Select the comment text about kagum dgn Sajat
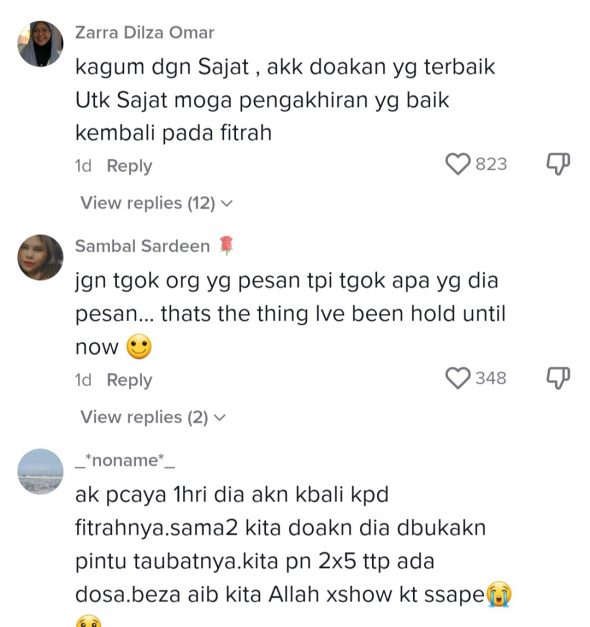Screen dimensions: 590x627 285,100
